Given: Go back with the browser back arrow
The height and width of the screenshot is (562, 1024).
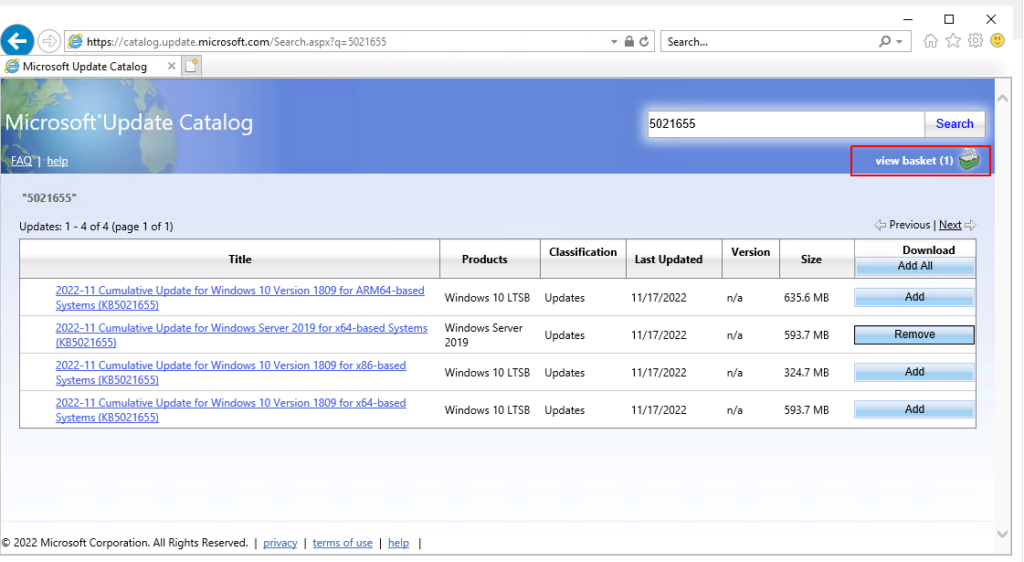Looking at the screenshot, I should (x=18, y=40).
